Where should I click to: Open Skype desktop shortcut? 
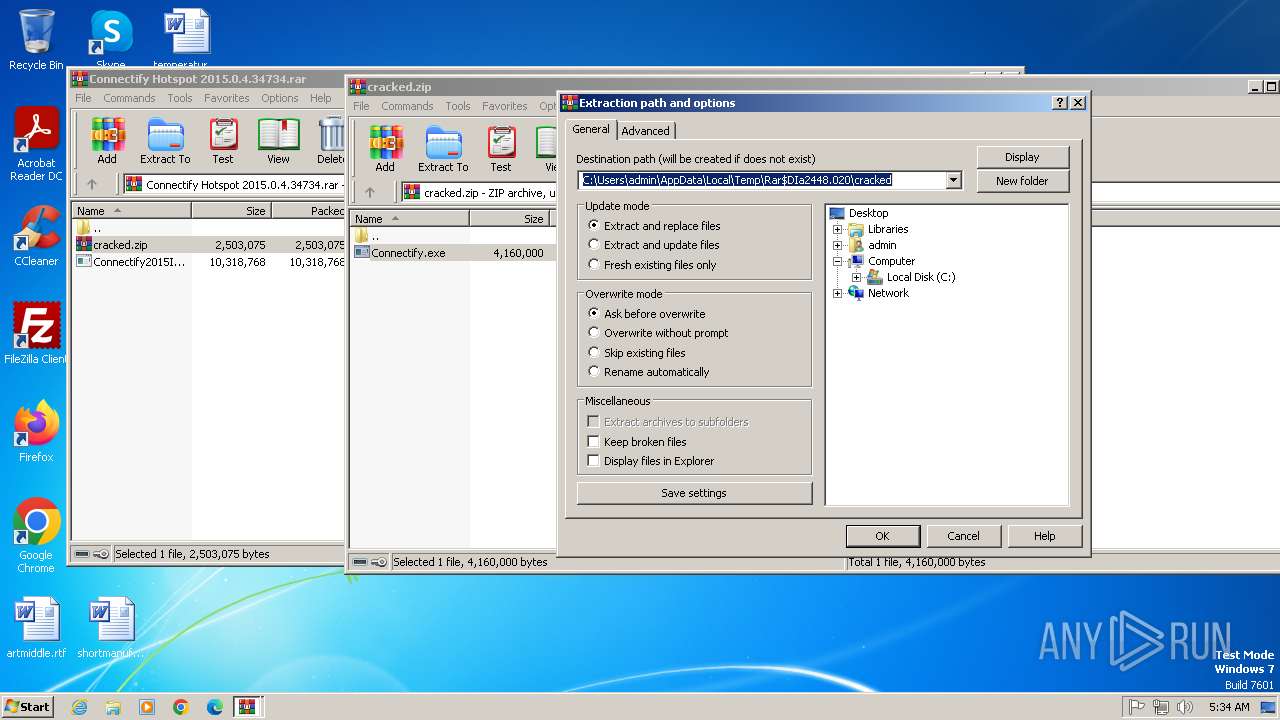point(111,40)
